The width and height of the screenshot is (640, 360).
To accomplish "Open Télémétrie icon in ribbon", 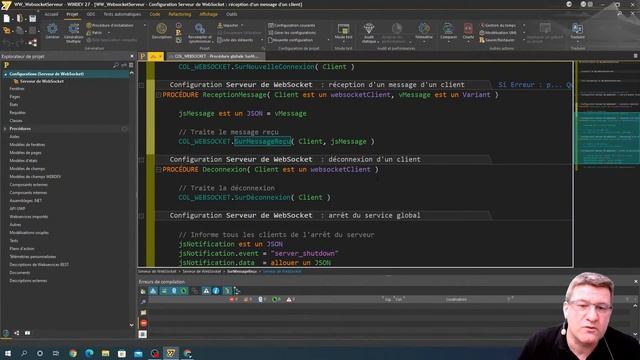I will (x=424, y=29).
